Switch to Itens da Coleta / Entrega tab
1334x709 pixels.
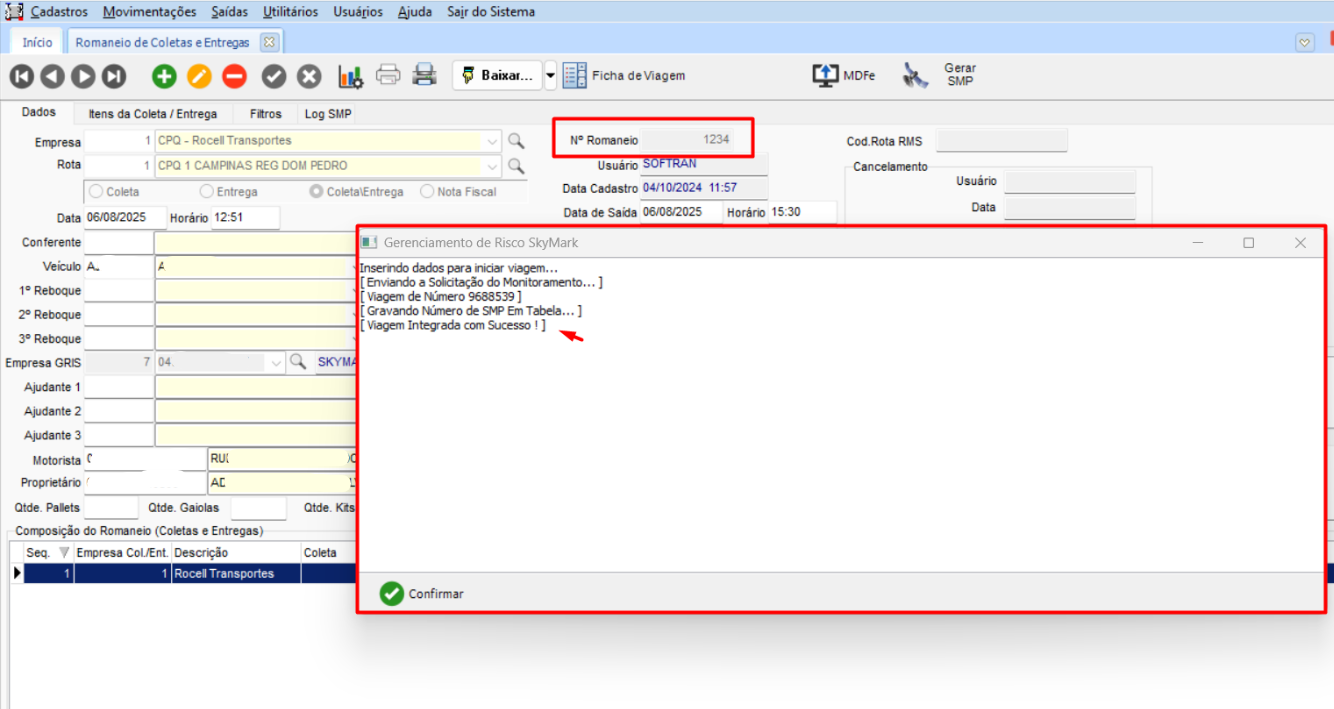point(152,114)
